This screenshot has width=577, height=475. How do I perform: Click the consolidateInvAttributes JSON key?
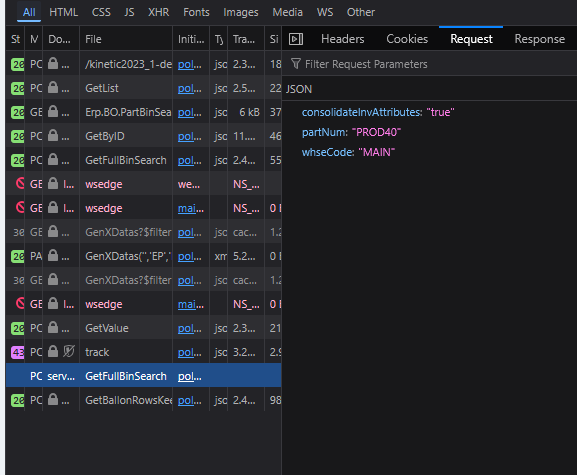362,112
